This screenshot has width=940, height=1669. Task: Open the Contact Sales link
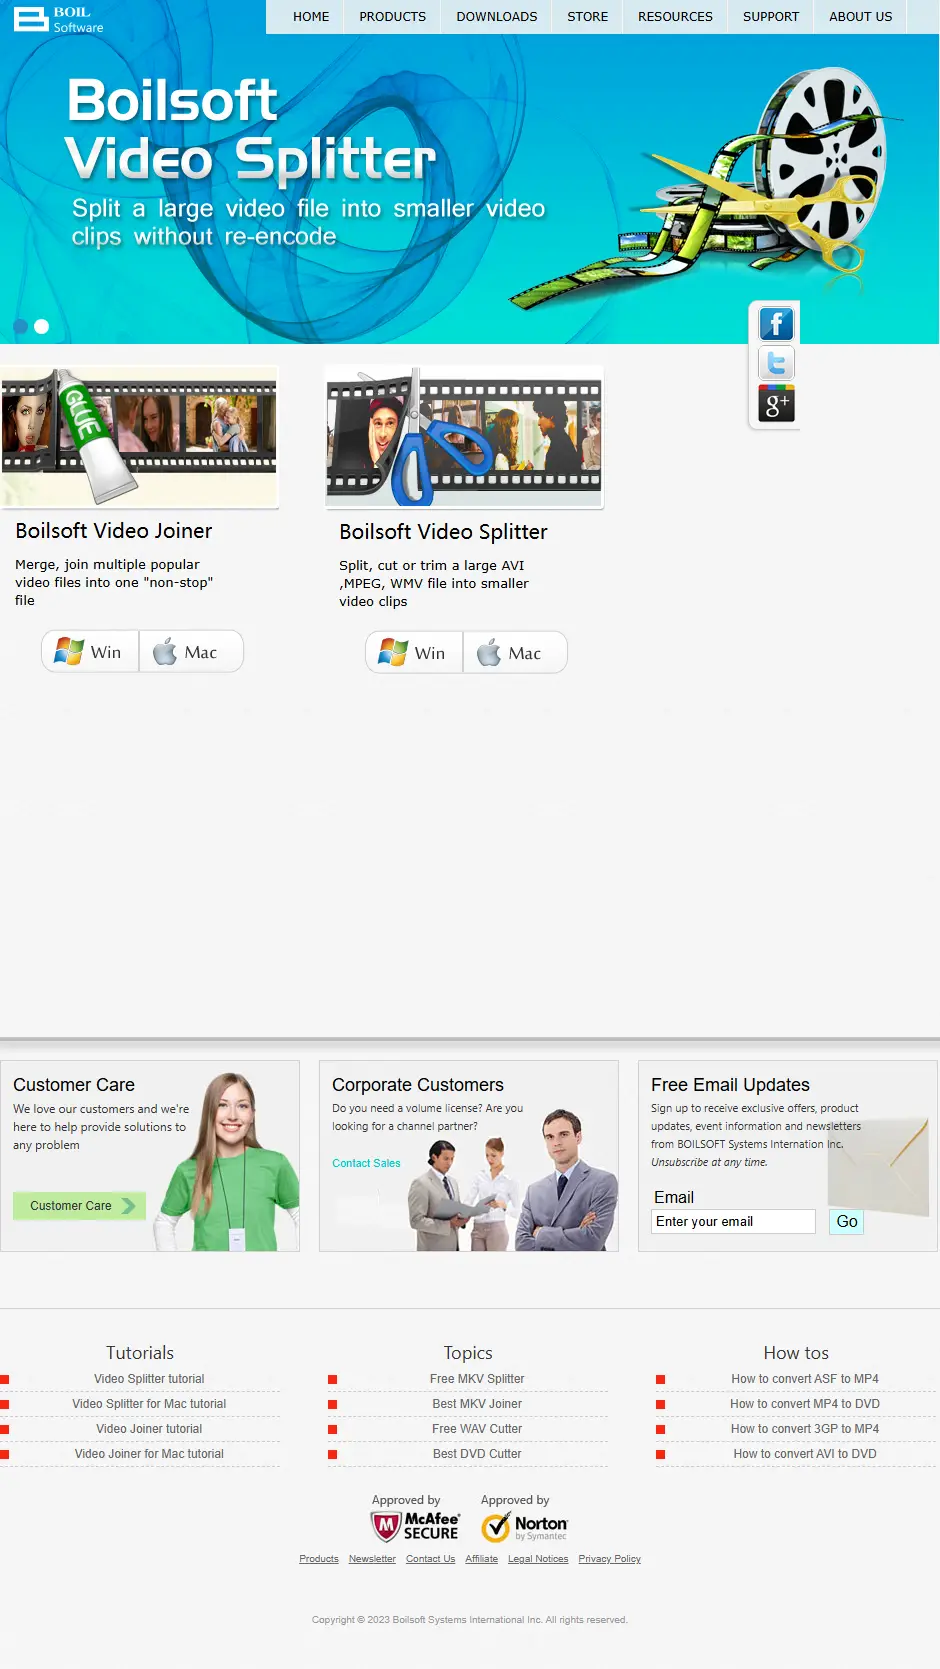(366, 1163)
